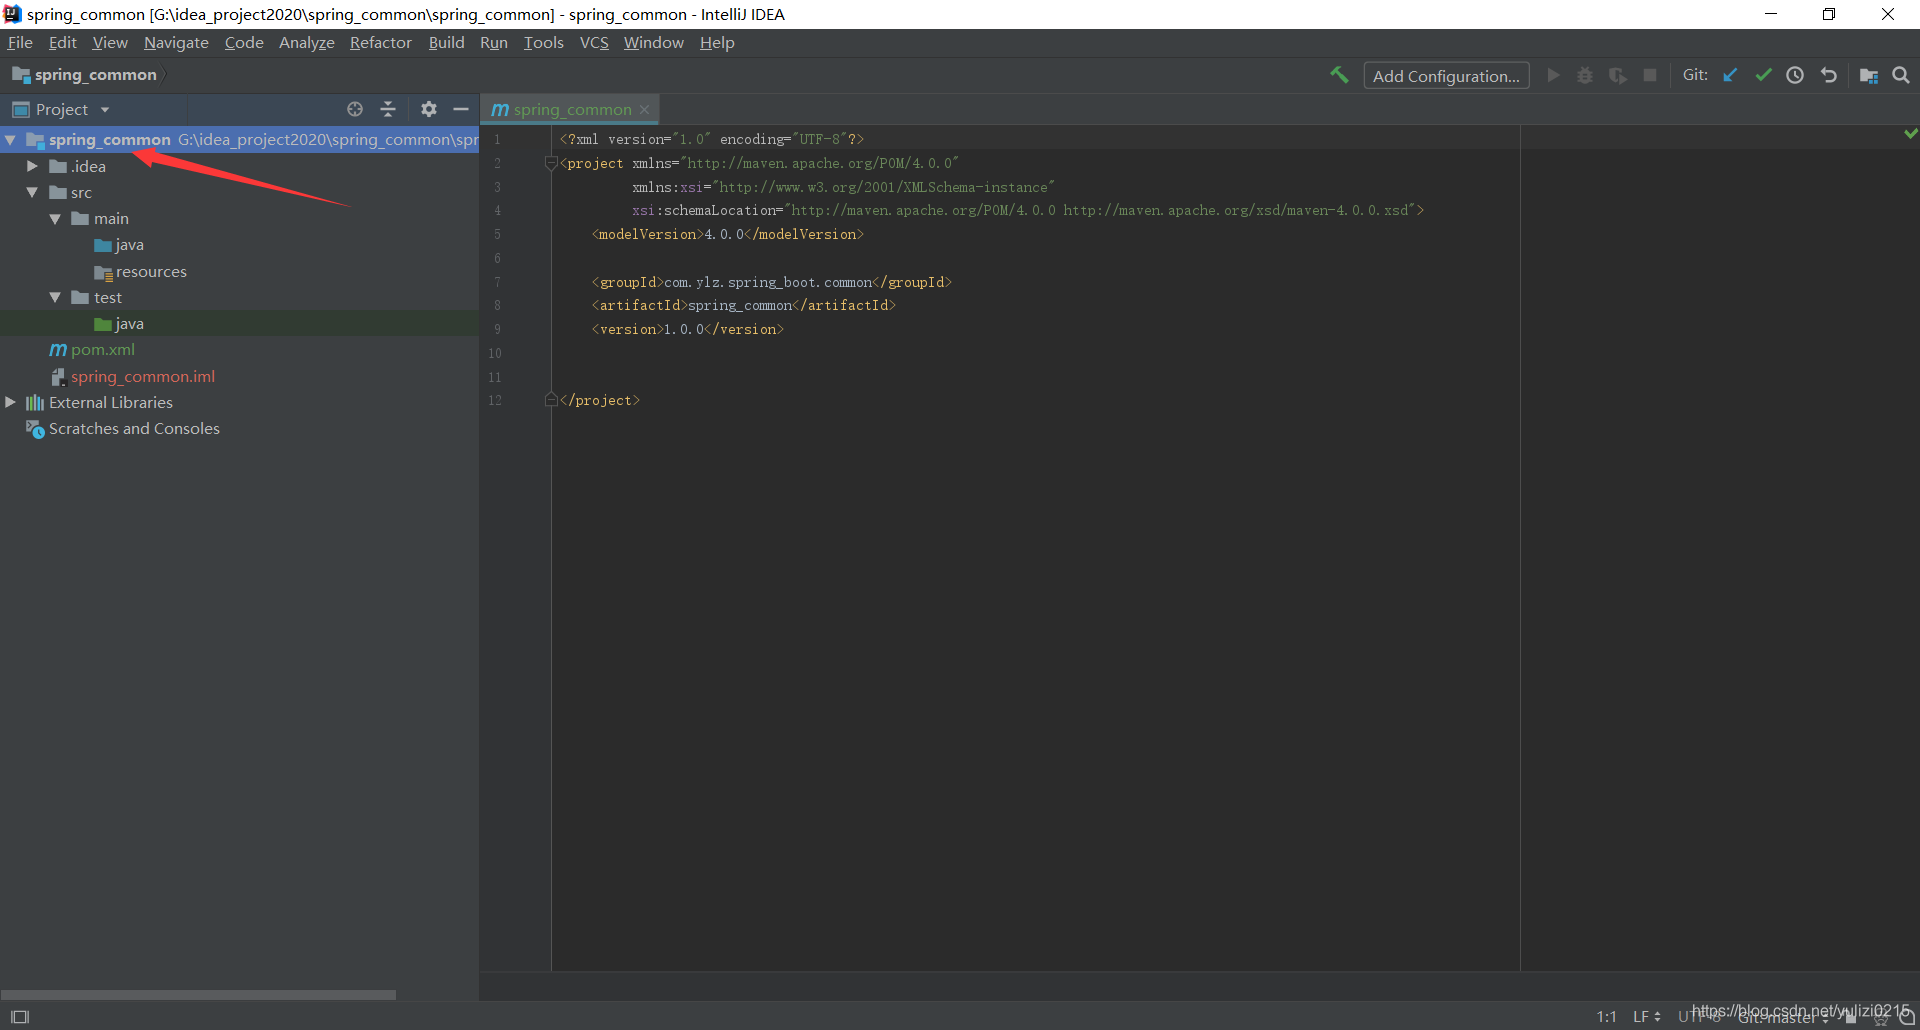This screenshot has height=1030, width=1920.
Task: Start debugging with the Debug bug icon
Action: click(1585, 75)
